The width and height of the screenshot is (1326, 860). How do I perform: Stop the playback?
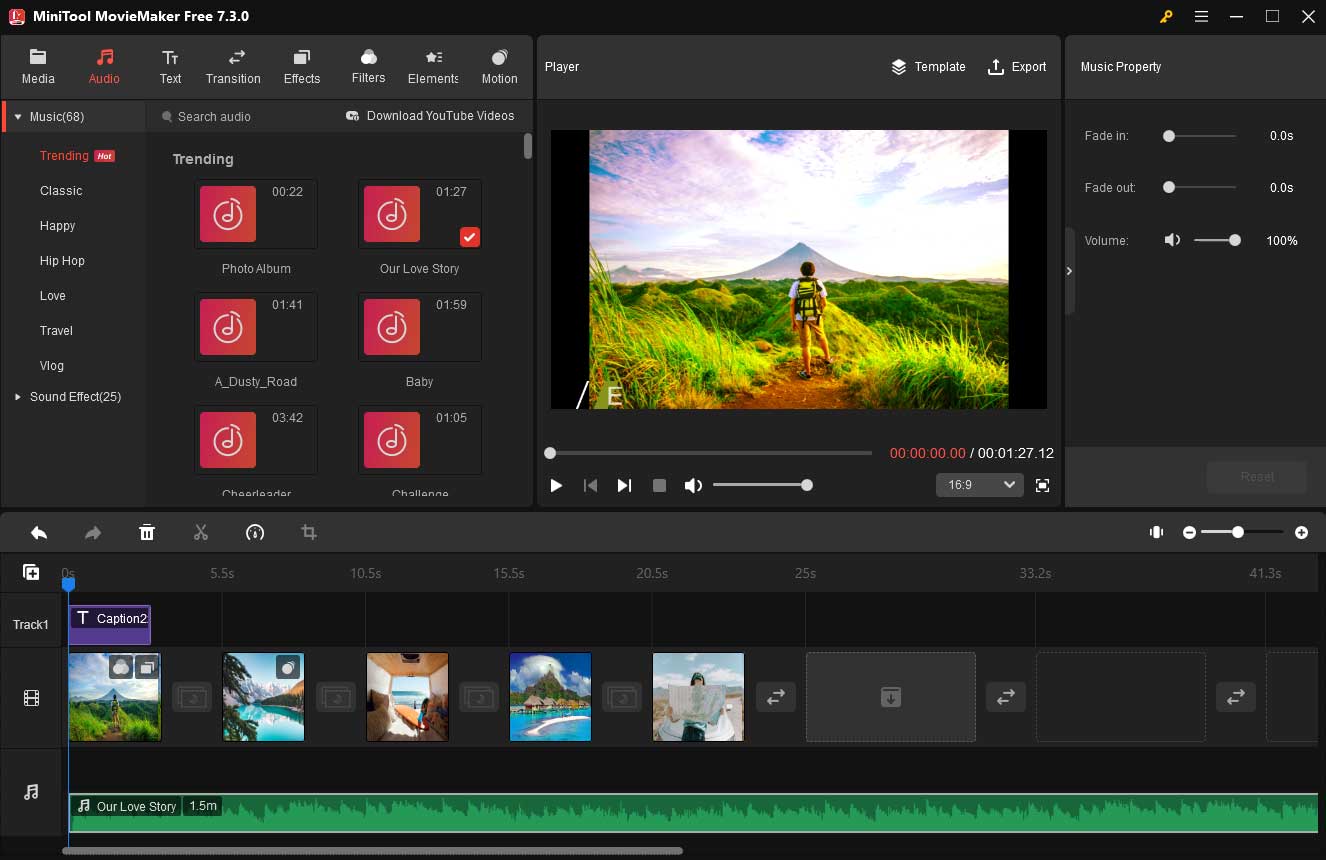coord(659,485)
